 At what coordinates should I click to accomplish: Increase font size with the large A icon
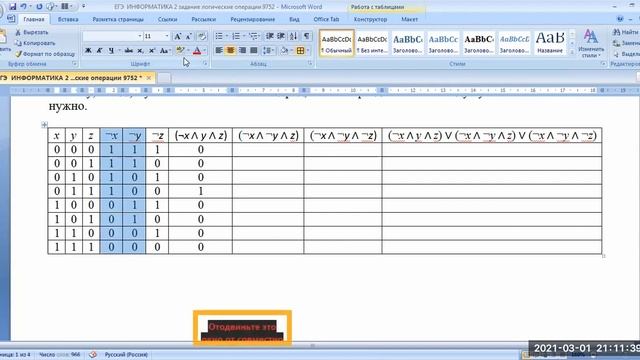point(178,36)
